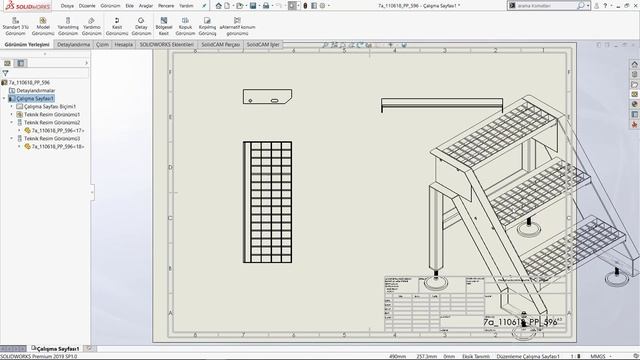The image size is (640, 360).
Task: Open the Ekle menu
Action: [x=129, y=6]
